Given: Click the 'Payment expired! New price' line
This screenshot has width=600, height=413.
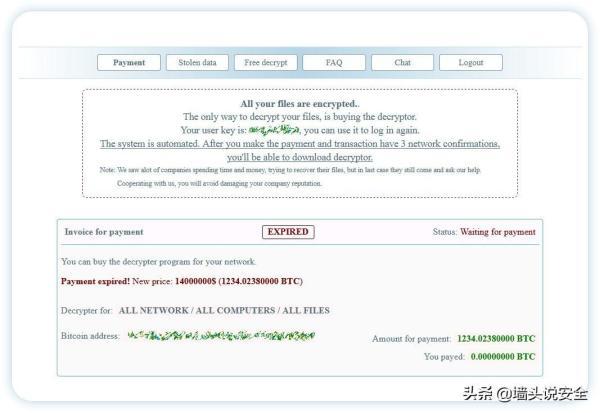Looking at the screenshot, I should tap(181, 281).
